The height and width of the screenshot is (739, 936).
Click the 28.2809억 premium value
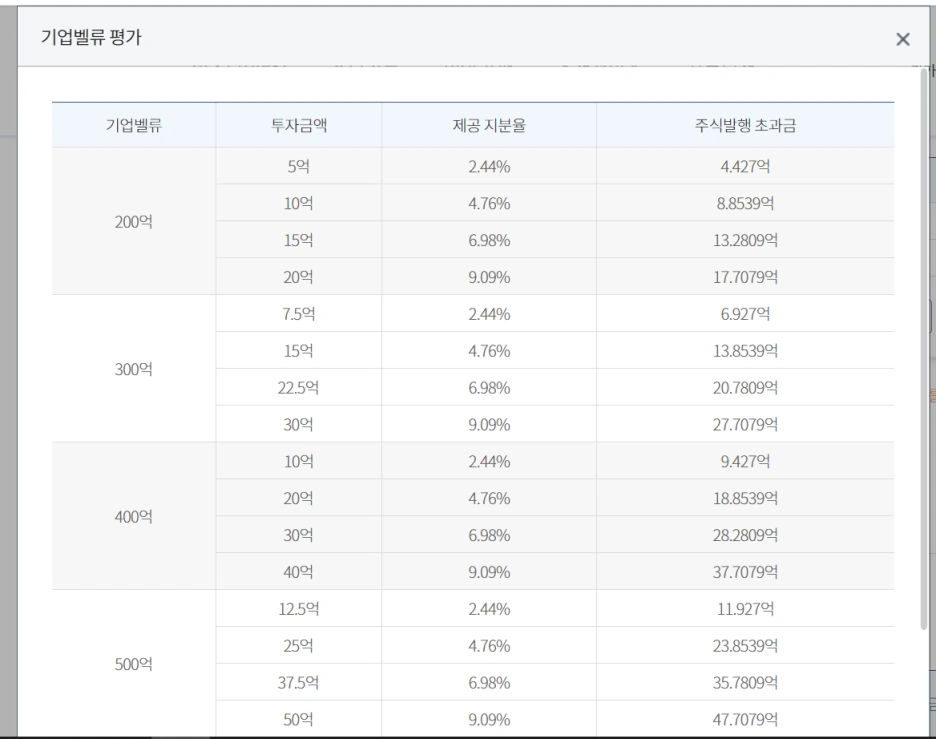pos(745,535)
